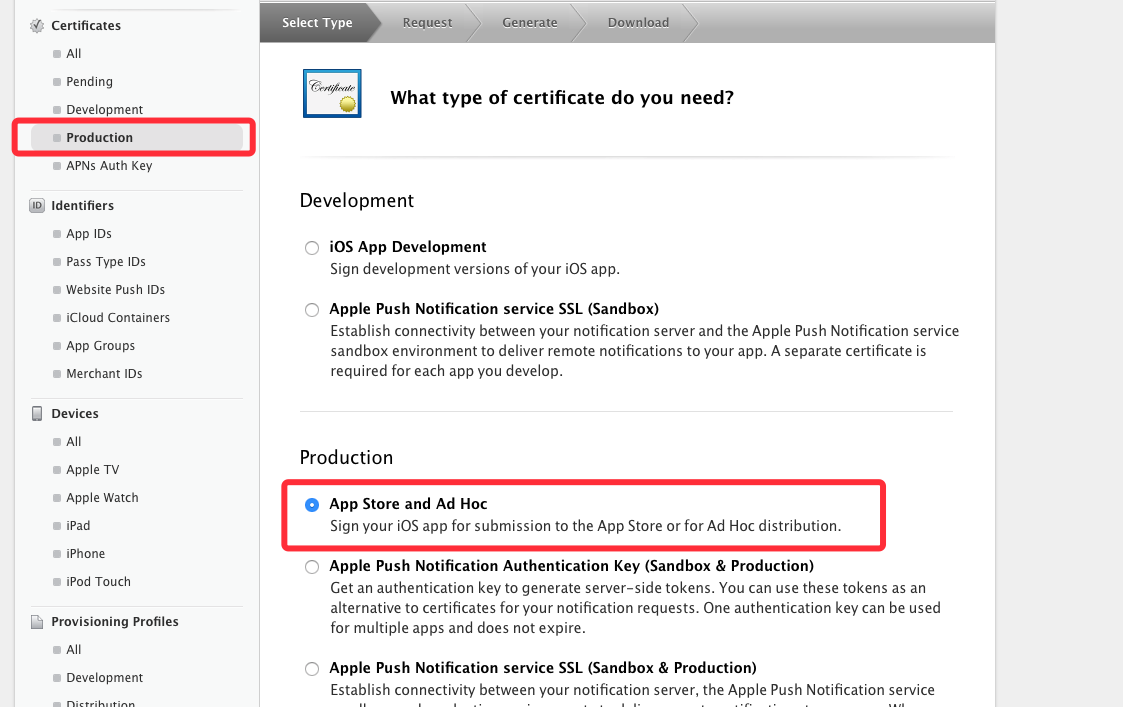Open Development under Certificates
The width and height of the screenshot is (1123, 707).
pyautogui.click(x=105, y=110)
